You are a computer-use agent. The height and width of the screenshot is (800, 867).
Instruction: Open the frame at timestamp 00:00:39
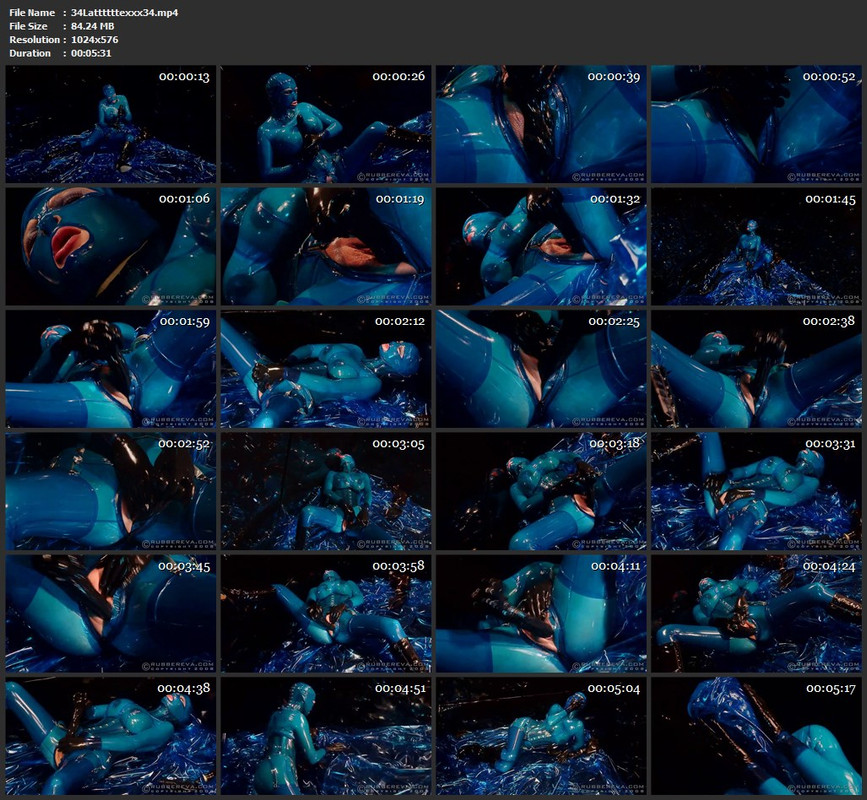tap(541, 124)
